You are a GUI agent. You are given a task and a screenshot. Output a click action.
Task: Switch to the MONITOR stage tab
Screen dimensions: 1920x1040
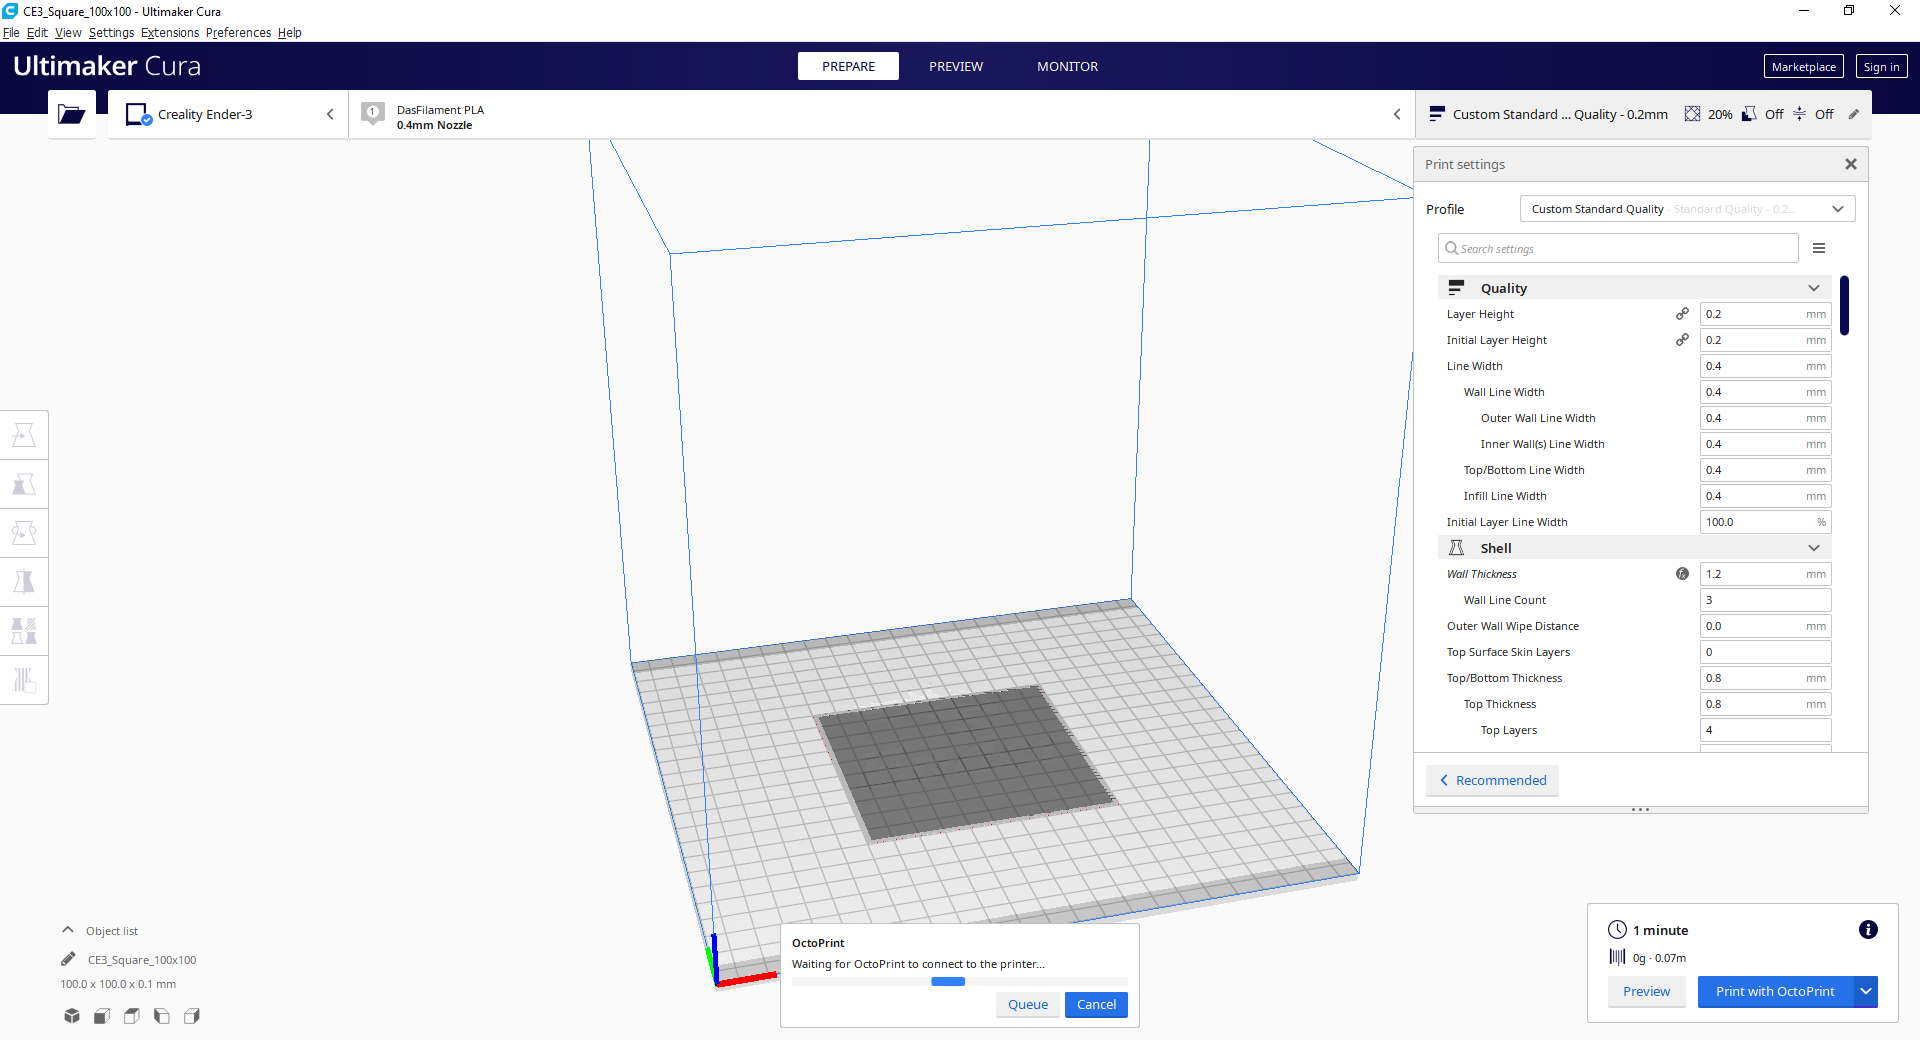coord(1067,66)
